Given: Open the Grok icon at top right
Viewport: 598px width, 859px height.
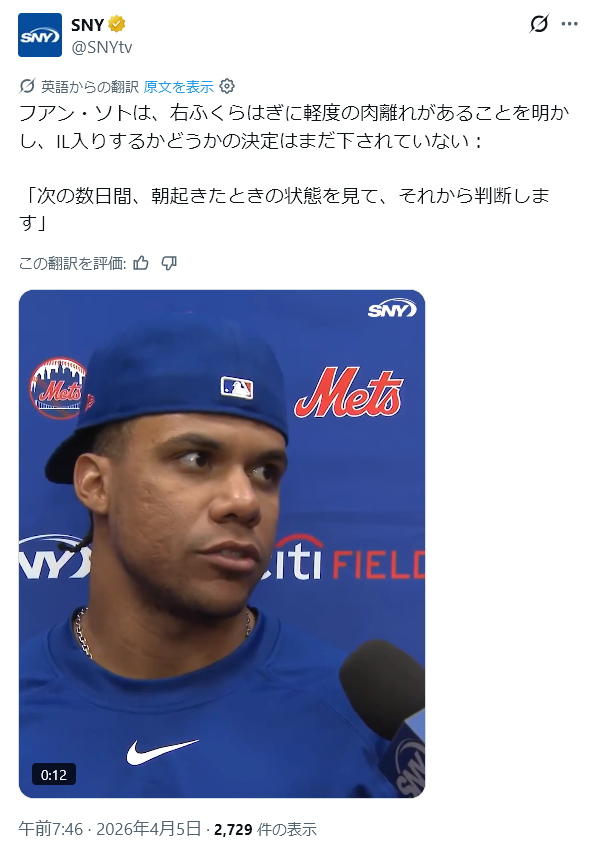Looking at the screenshot, I should pos(539,24).
